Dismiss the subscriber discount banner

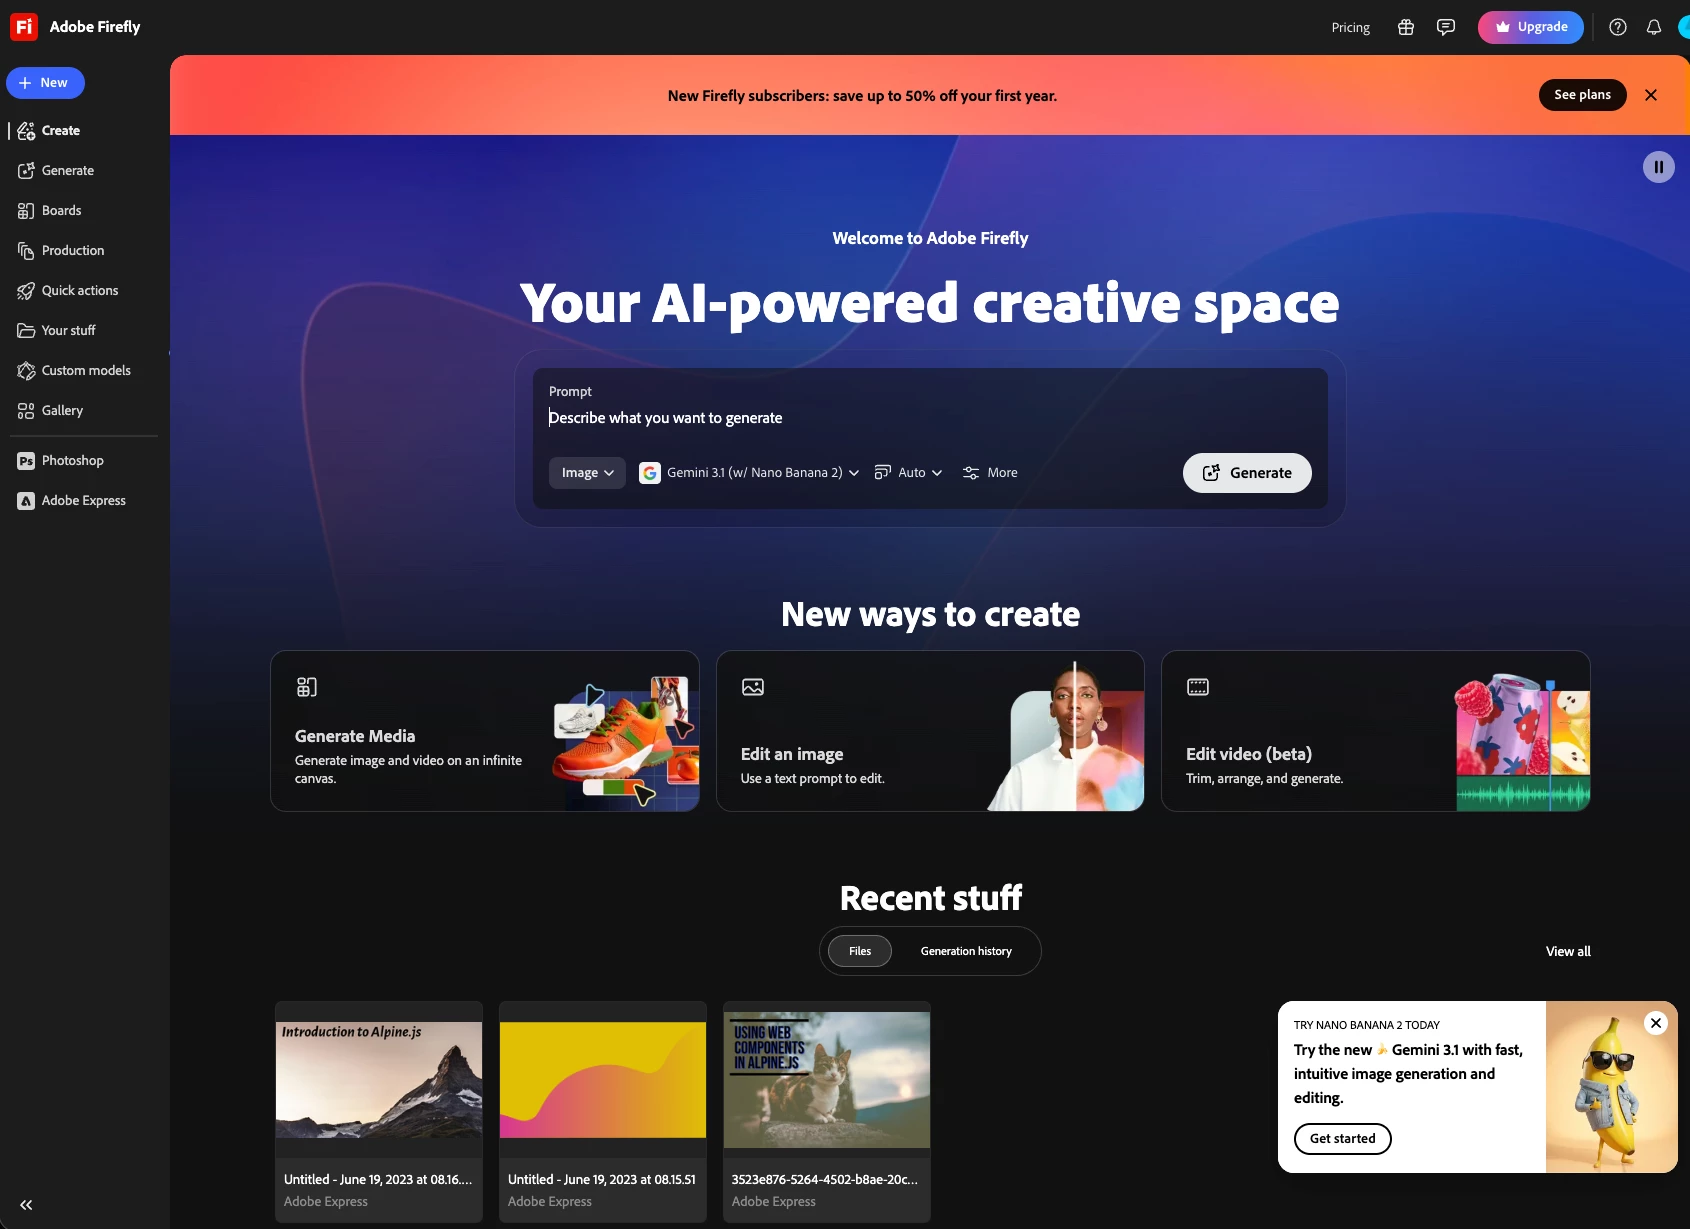[x=1651, y=95]
